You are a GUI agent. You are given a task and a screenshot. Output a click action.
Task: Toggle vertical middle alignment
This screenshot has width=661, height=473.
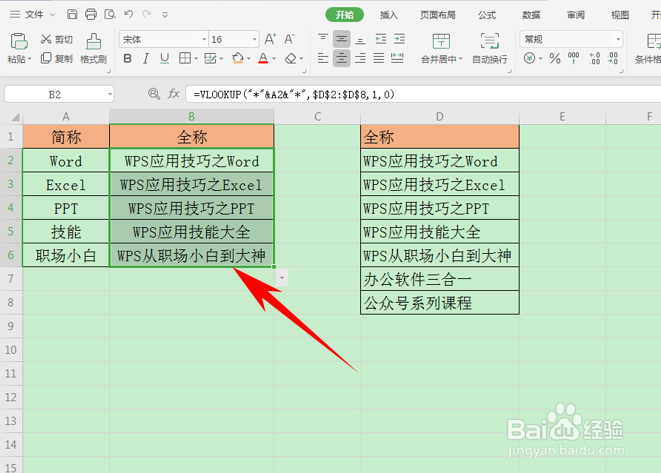click(341, 39)
